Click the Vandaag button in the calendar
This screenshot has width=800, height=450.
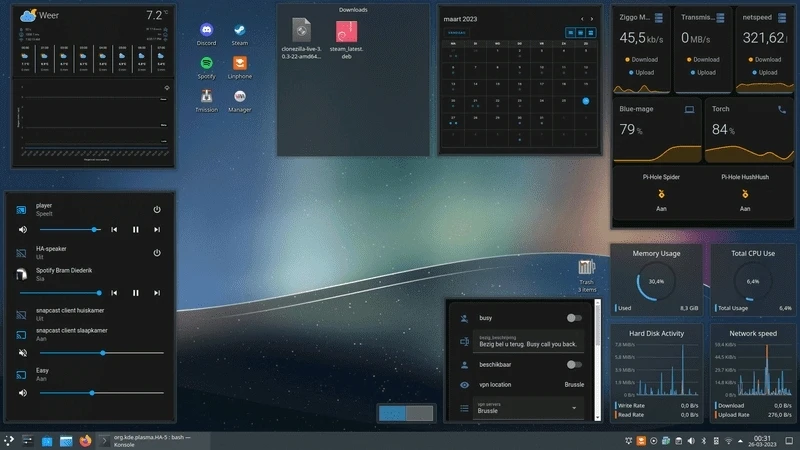(x=456, y=33)
